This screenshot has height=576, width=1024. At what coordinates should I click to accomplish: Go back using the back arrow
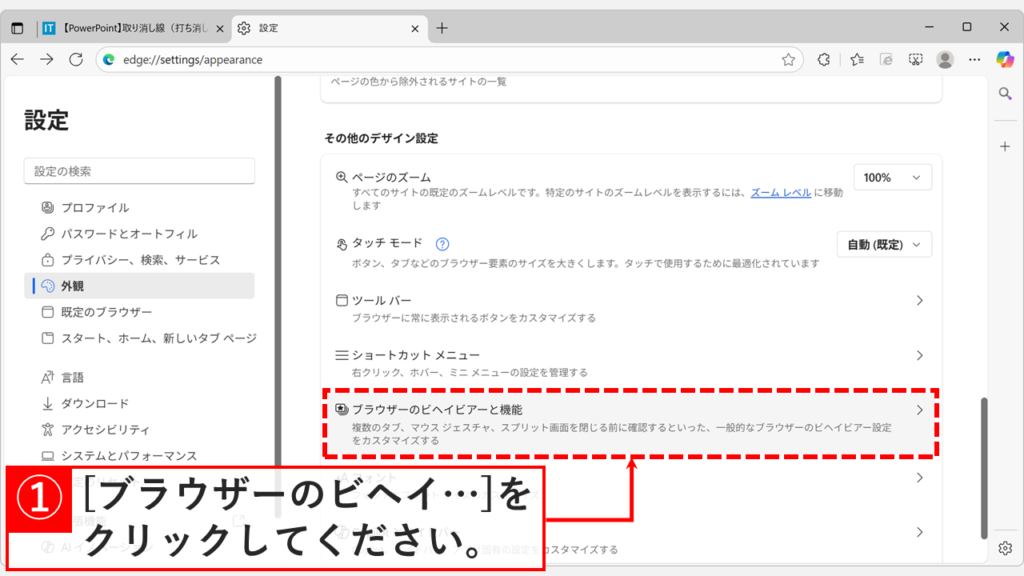click(x=18, y=59)
